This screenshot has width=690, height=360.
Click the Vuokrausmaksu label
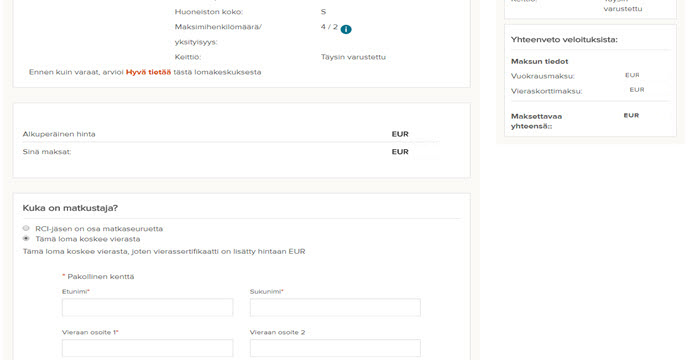click(x=543, y=76)
